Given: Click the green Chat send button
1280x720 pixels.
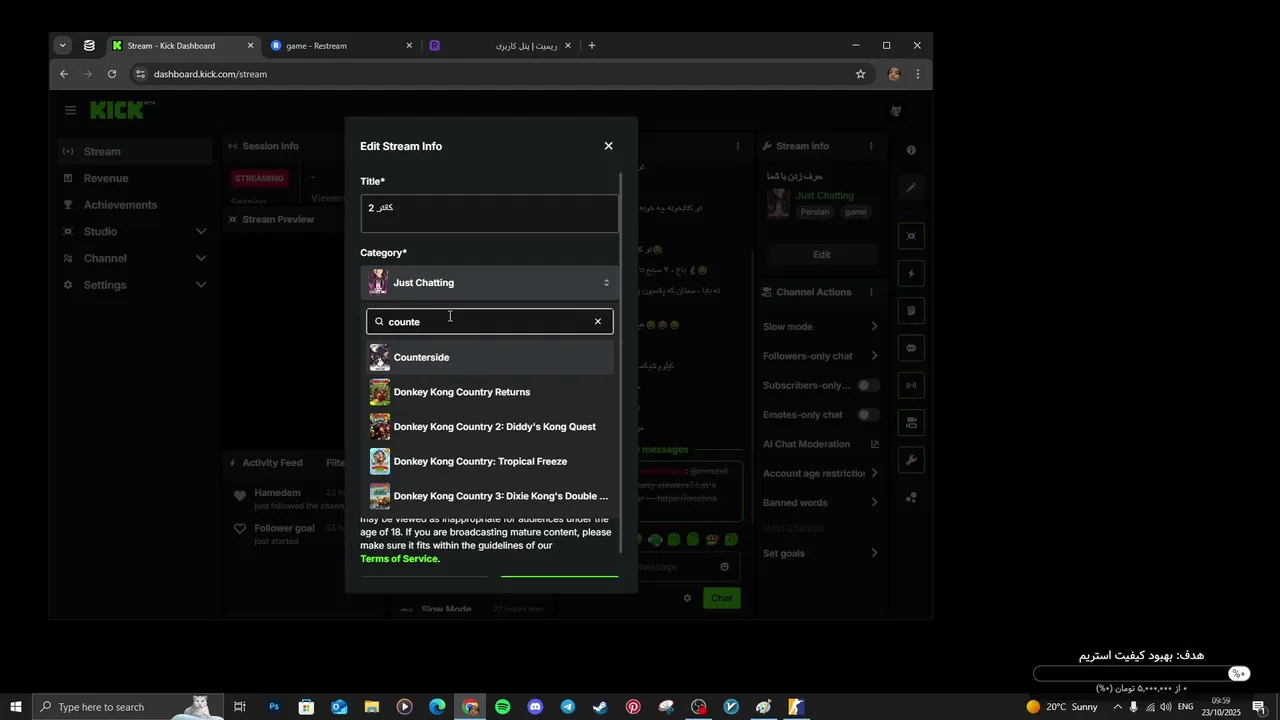Looking at the screenshot, I should (722, 598).
